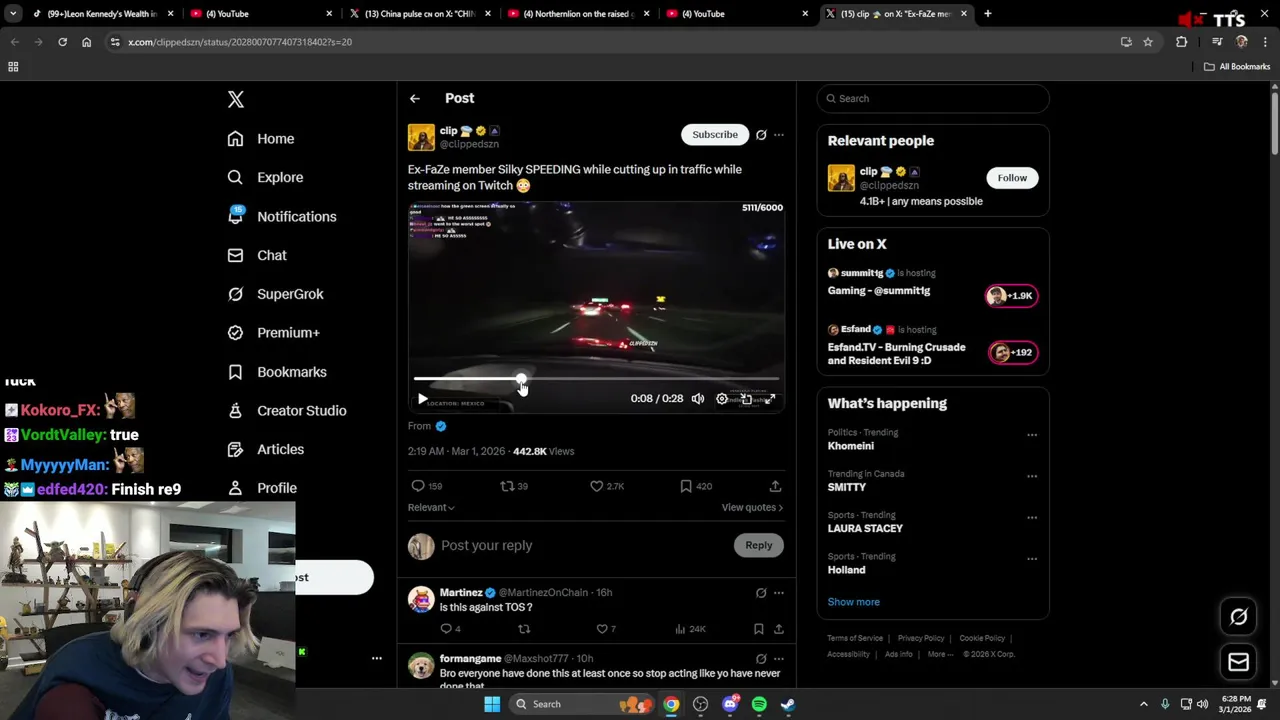Viewport: 1280px width, 720px height.
Task: Click the Reply button
Action: tap(759, 545)
